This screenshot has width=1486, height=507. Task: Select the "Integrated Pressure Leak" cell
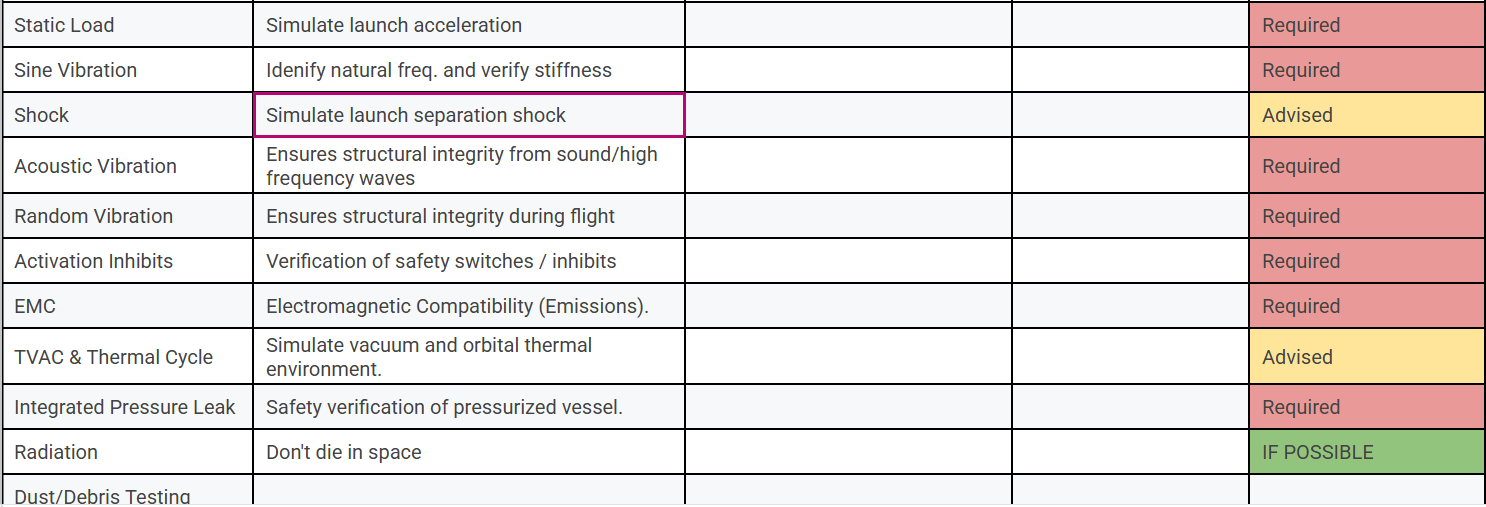pos(128,407)
